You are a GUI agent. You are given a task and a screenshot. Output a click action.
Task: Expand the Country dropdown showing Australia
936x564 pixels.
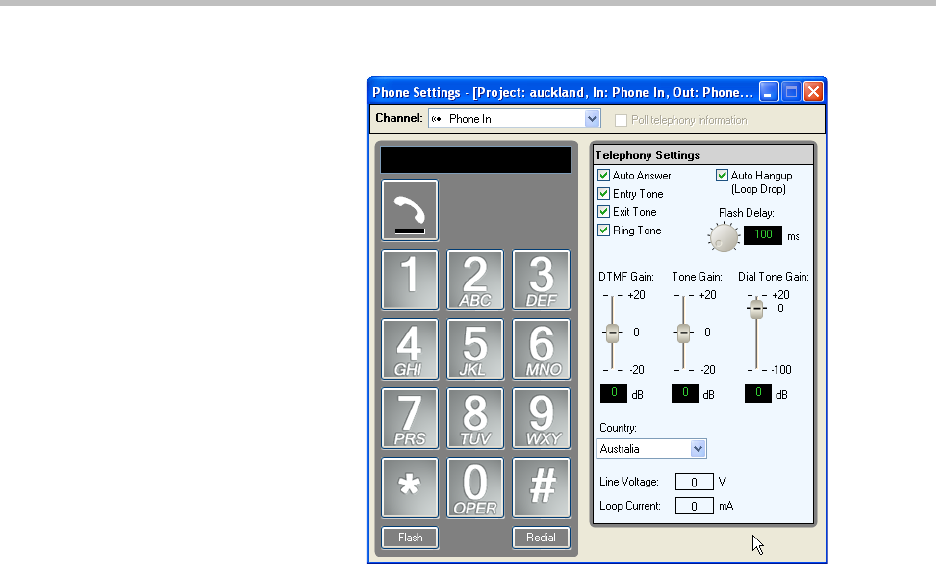[698, 449]
